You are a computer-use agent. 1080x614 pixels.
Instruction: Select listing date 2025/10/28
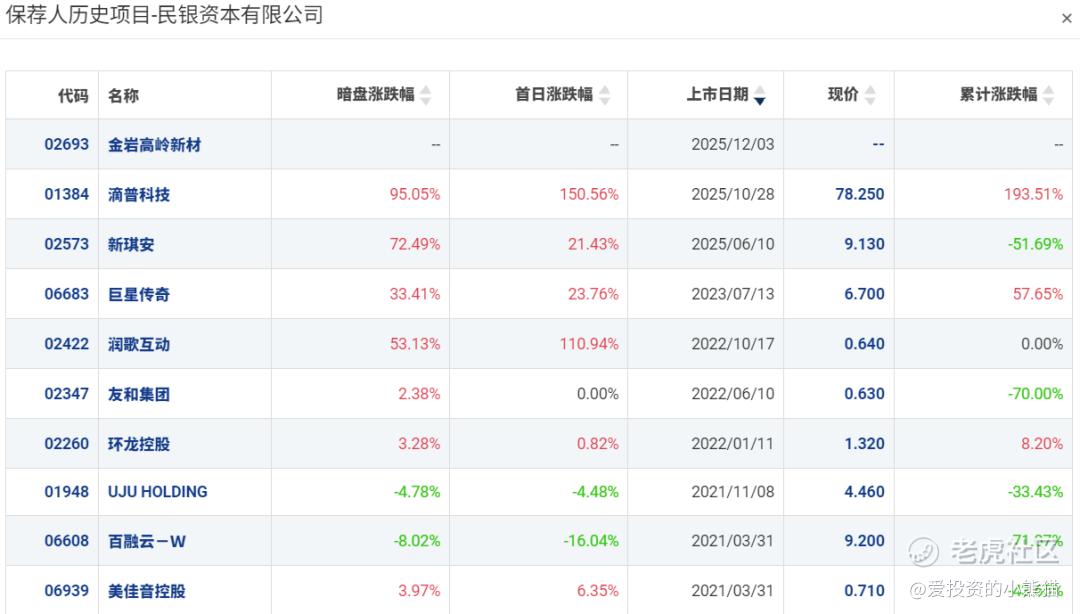coord(733,194)
